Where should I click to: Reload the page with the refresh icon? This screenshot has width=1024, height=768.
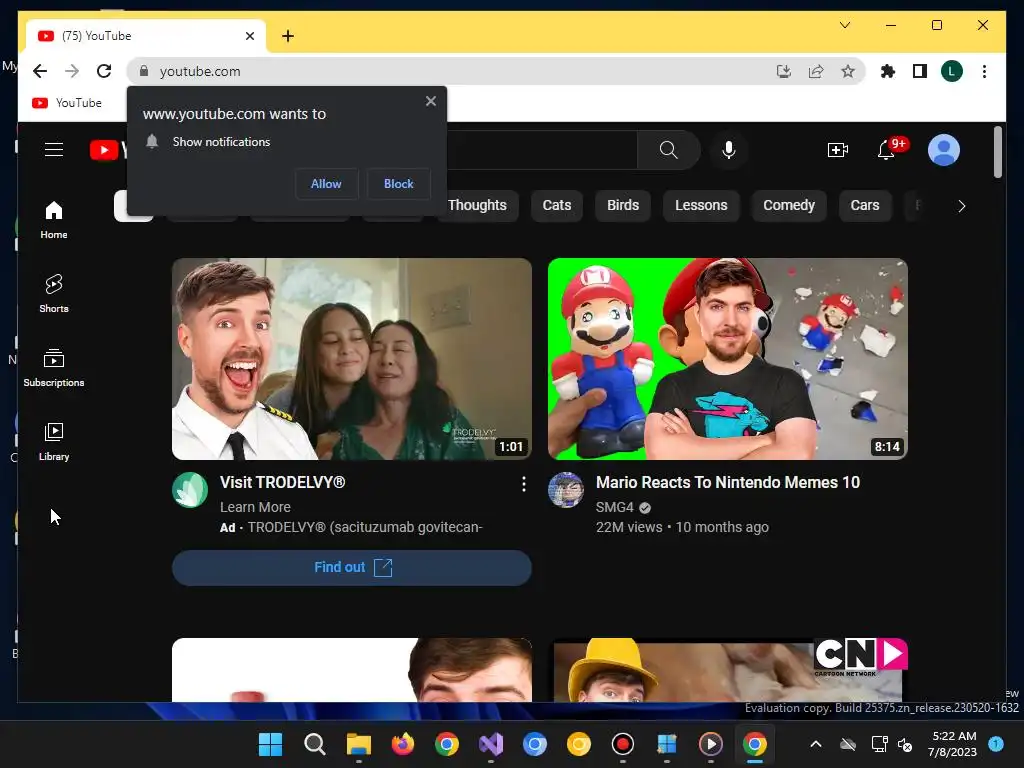[104, 71]
